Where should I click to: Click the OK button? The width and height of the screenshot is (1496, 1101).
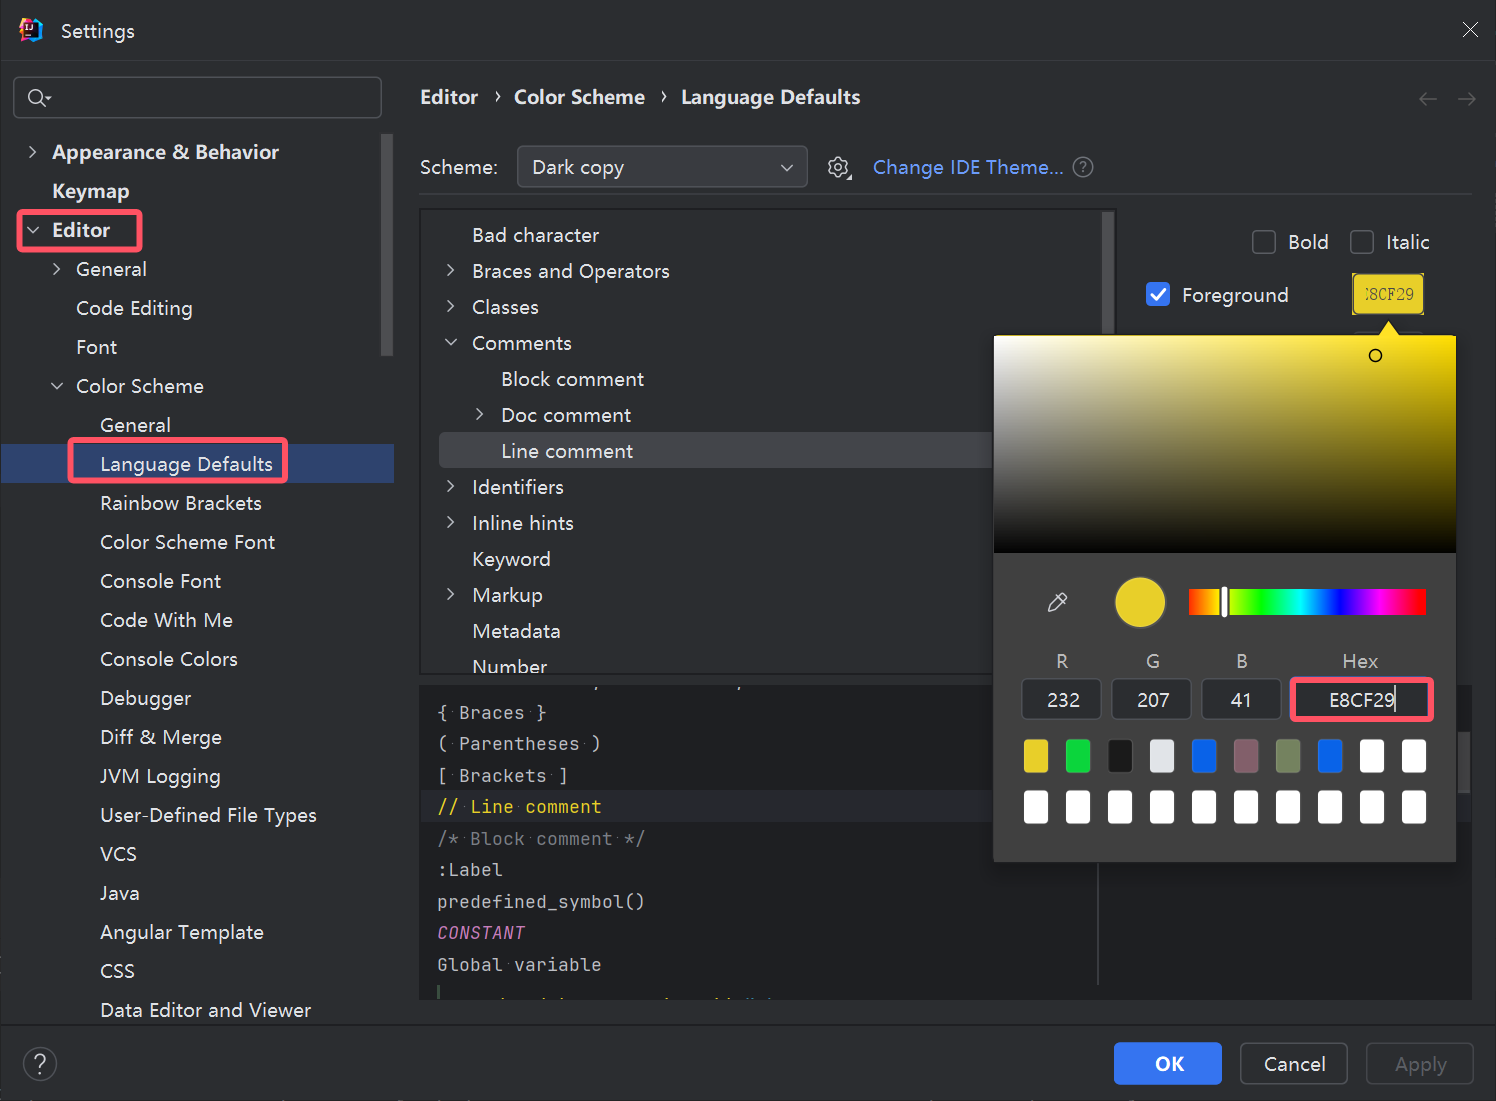[x=1168, y=1064]
